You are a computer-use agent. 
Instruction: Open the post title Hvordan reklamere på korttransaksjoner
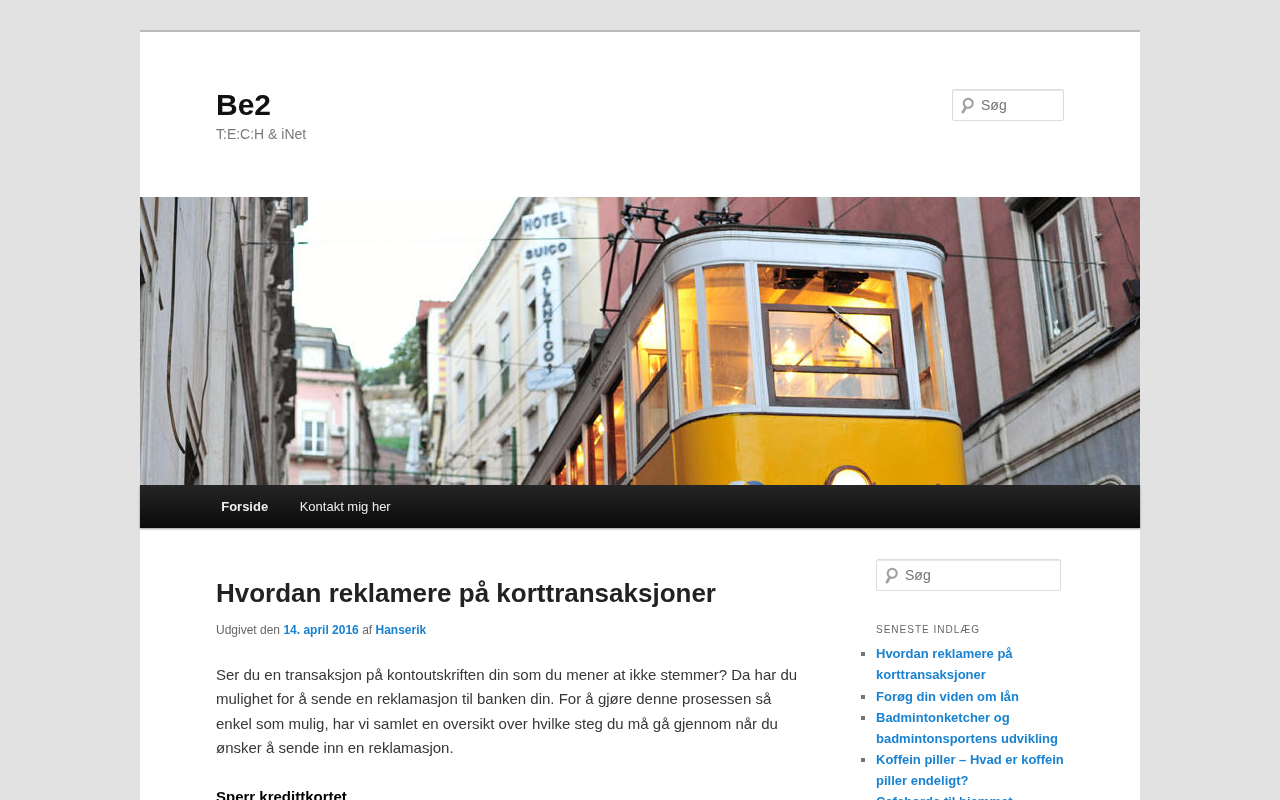tap(466, 593)
